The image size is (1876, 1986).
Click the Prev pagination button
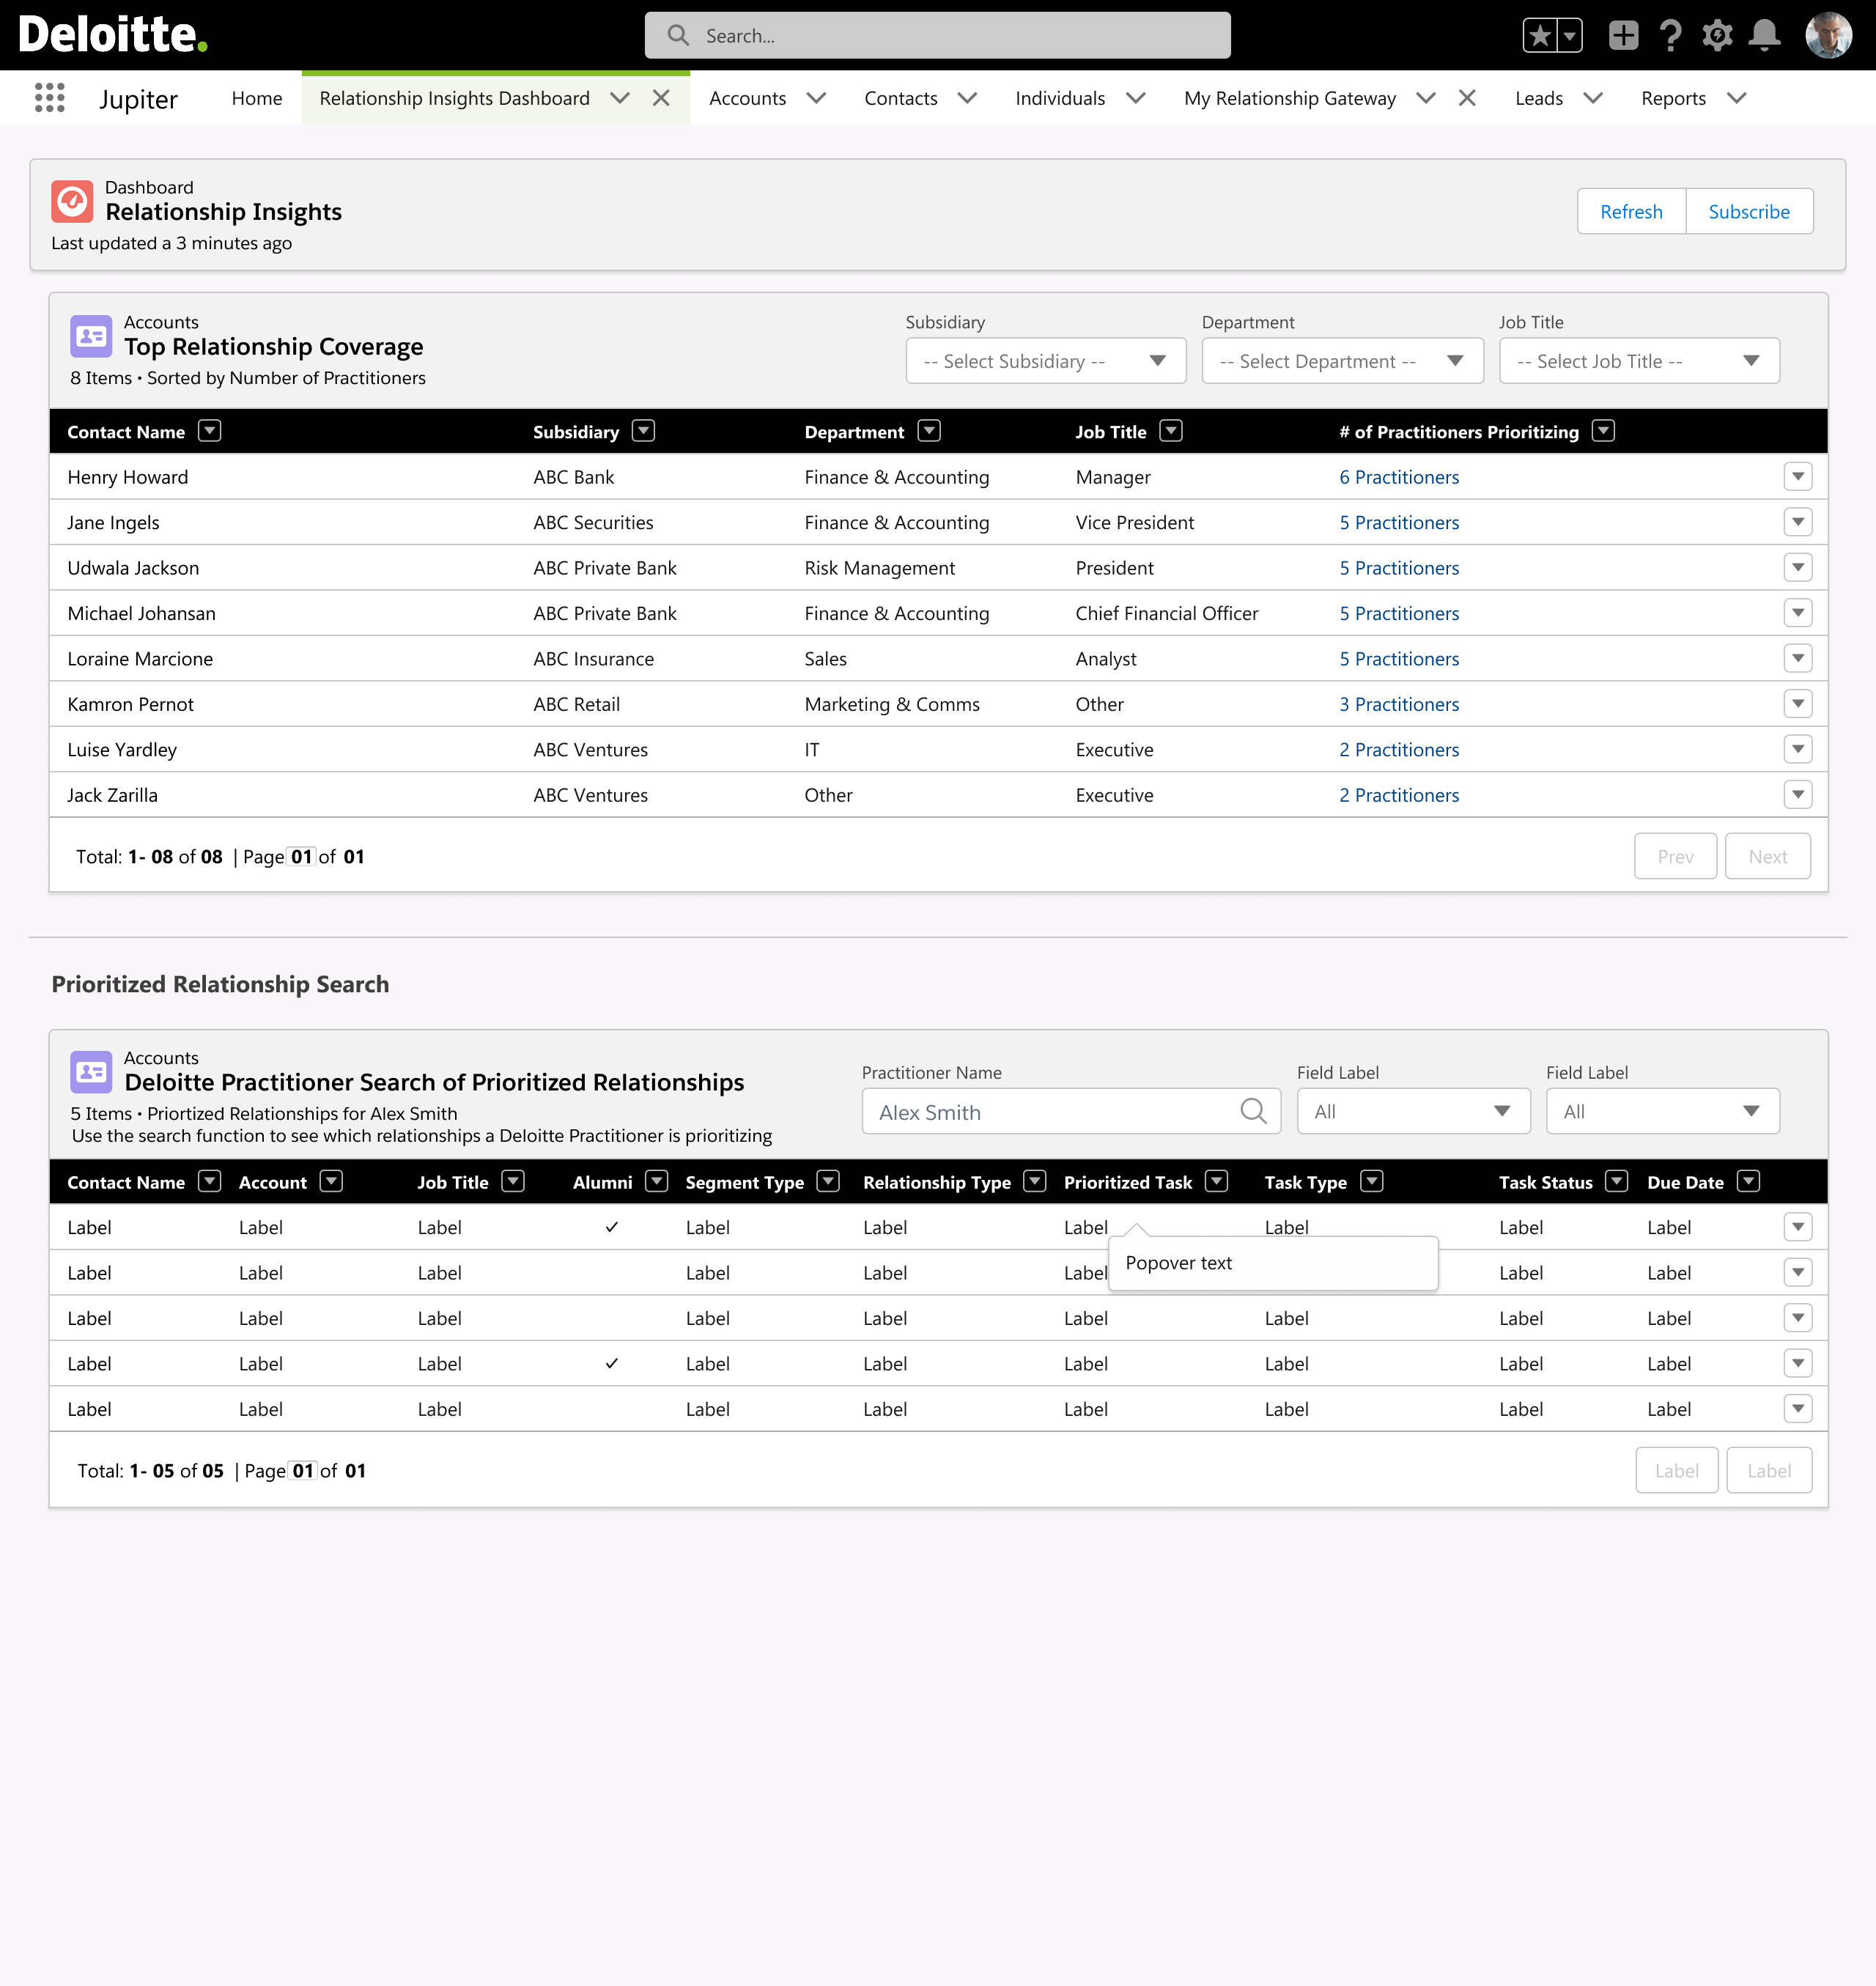coord(1675,856)
